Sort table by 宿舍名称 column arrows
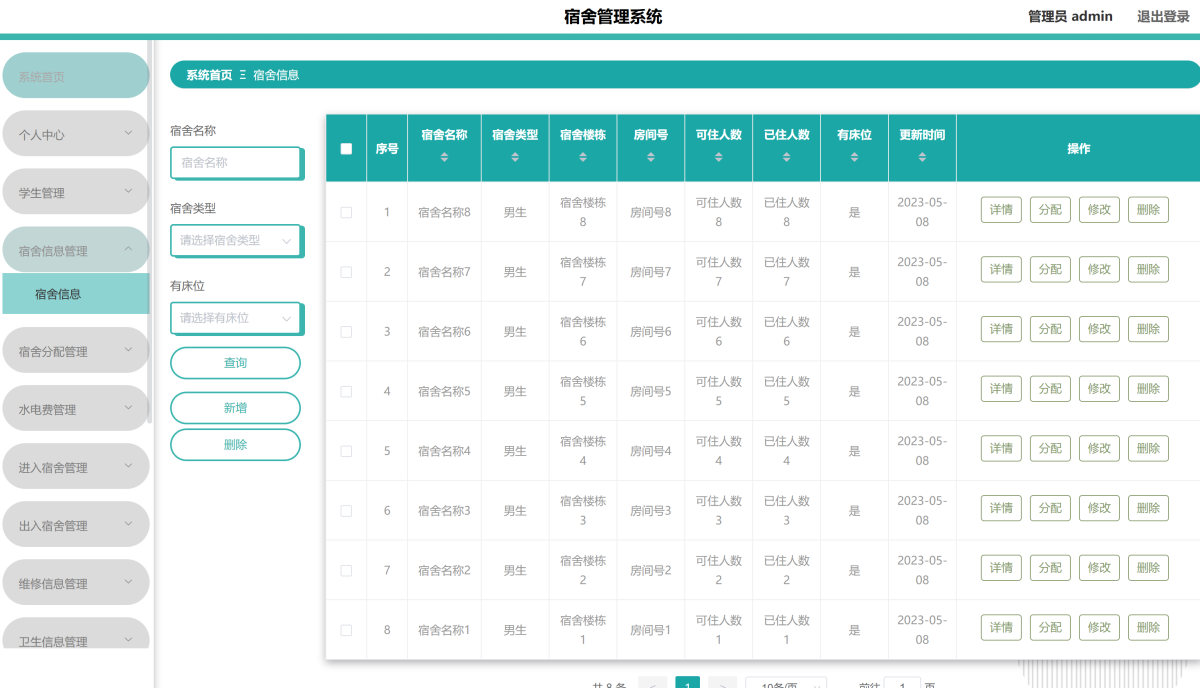1200x688 pixels. (444, 158)
